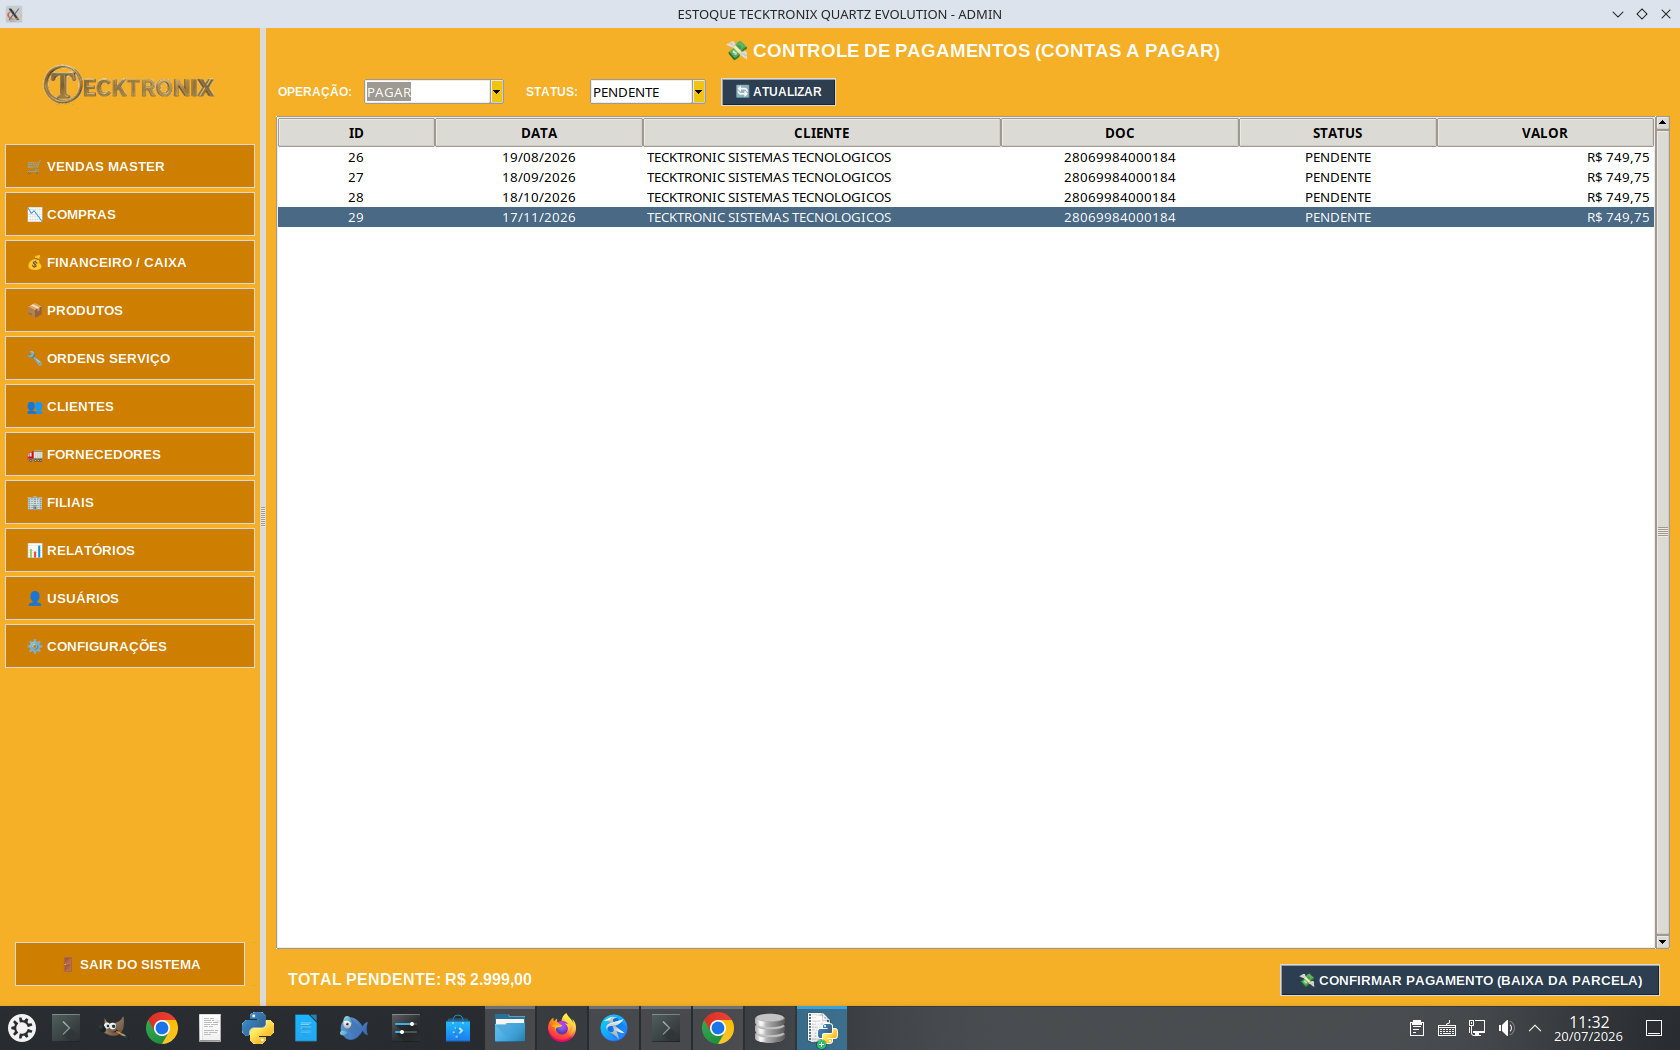Click the Python logo launcher in the taskbar
Screen dimensions: 1680x1050
click(x=258, y=1028)
